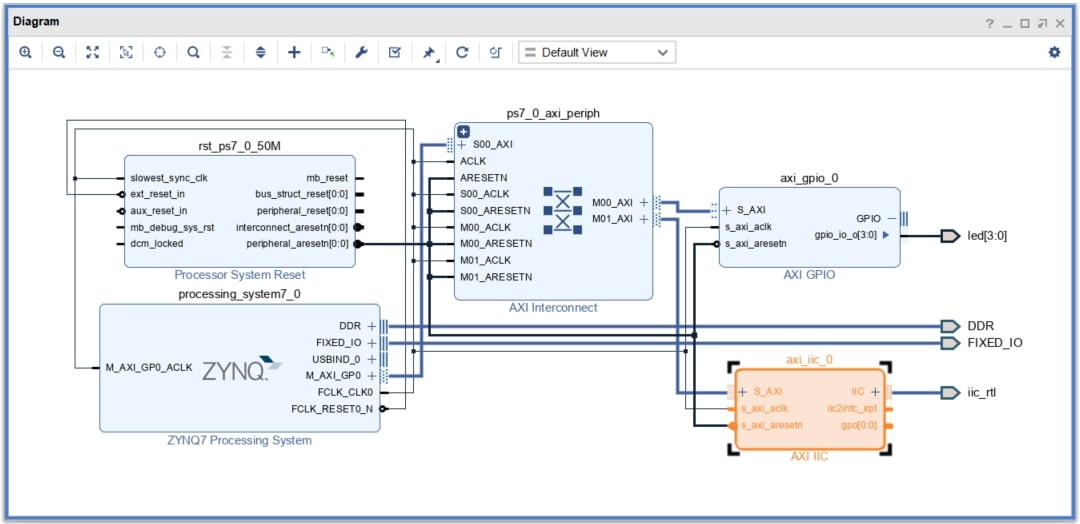This screenshot has height=524, width=1080.
Task: Click the Zoom In magnifier icon
Action: (25, 52)
